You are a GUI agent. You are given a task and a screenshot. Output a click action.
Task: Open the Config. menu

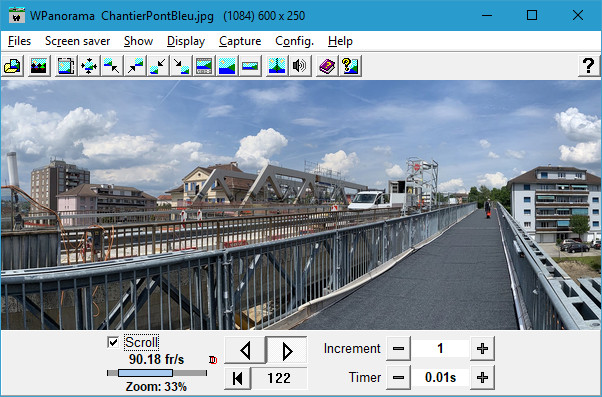click(x=294, y=41)
